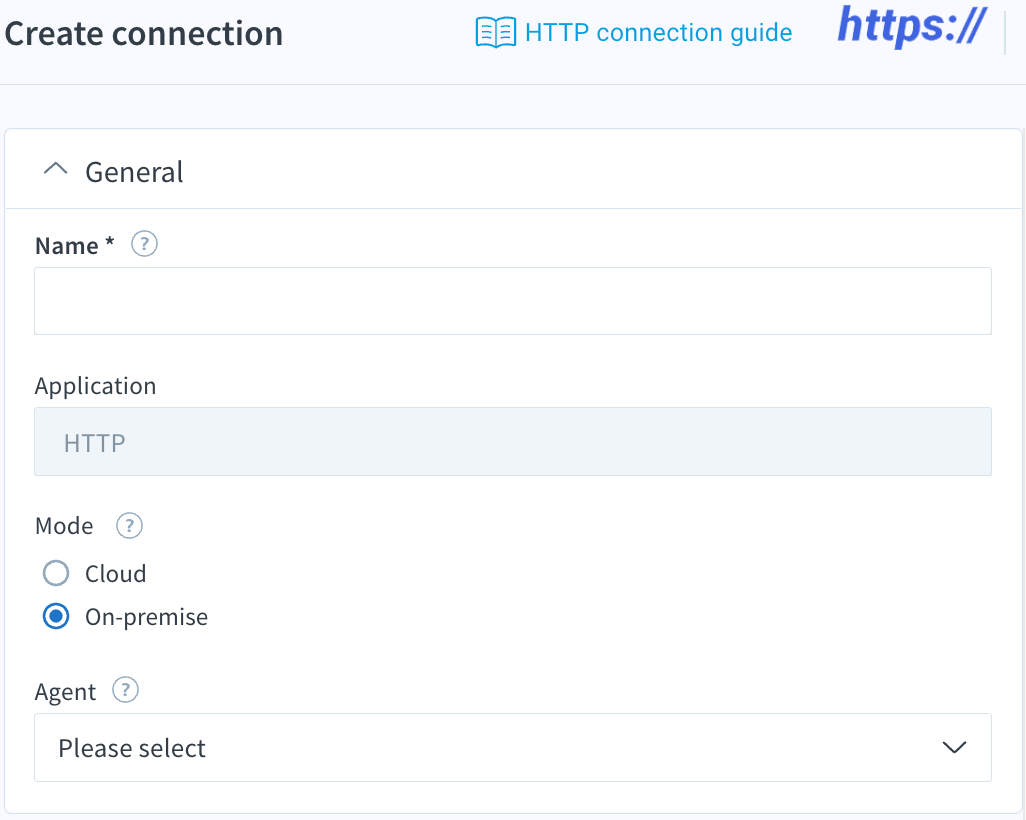Click the open book guide icon
Screen dimensions: 1026x820
click(495, 33)
